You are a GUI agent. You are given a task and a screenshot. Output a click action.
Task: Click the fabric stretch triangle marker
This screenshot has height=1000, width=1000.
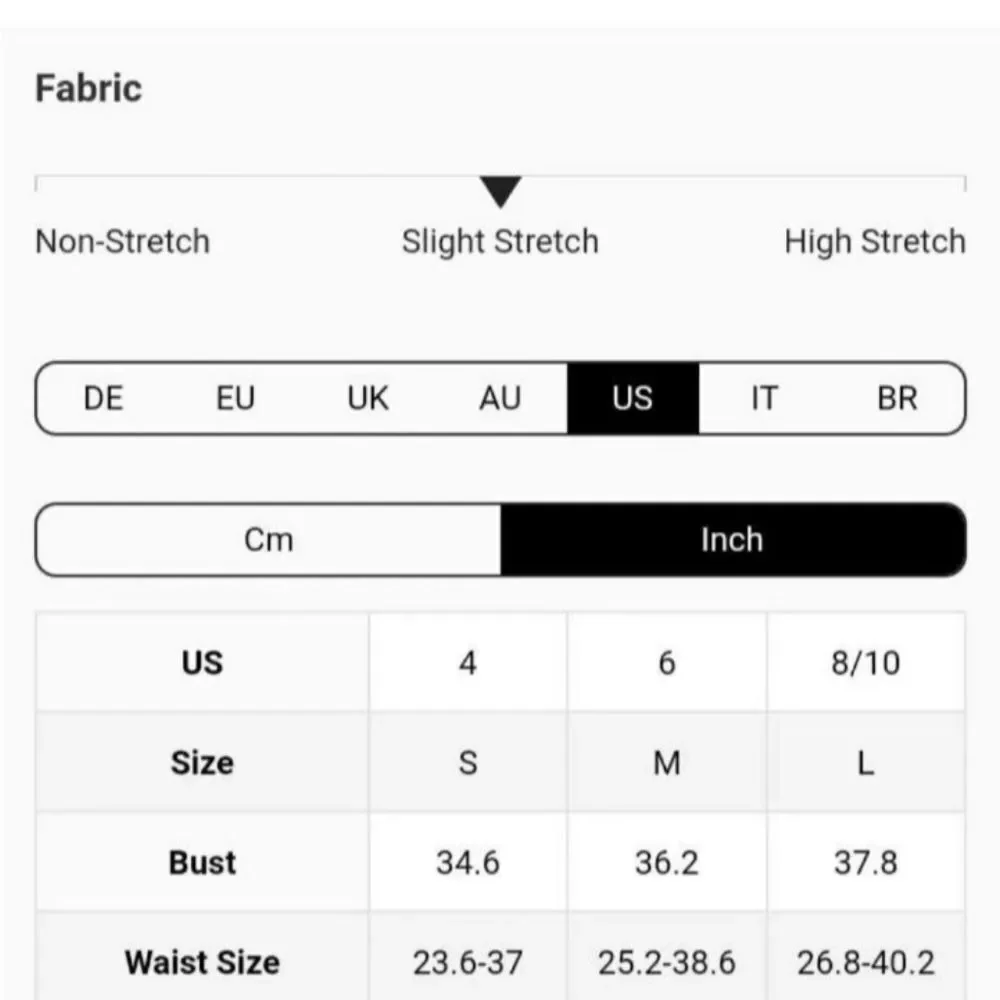[500, 191]
